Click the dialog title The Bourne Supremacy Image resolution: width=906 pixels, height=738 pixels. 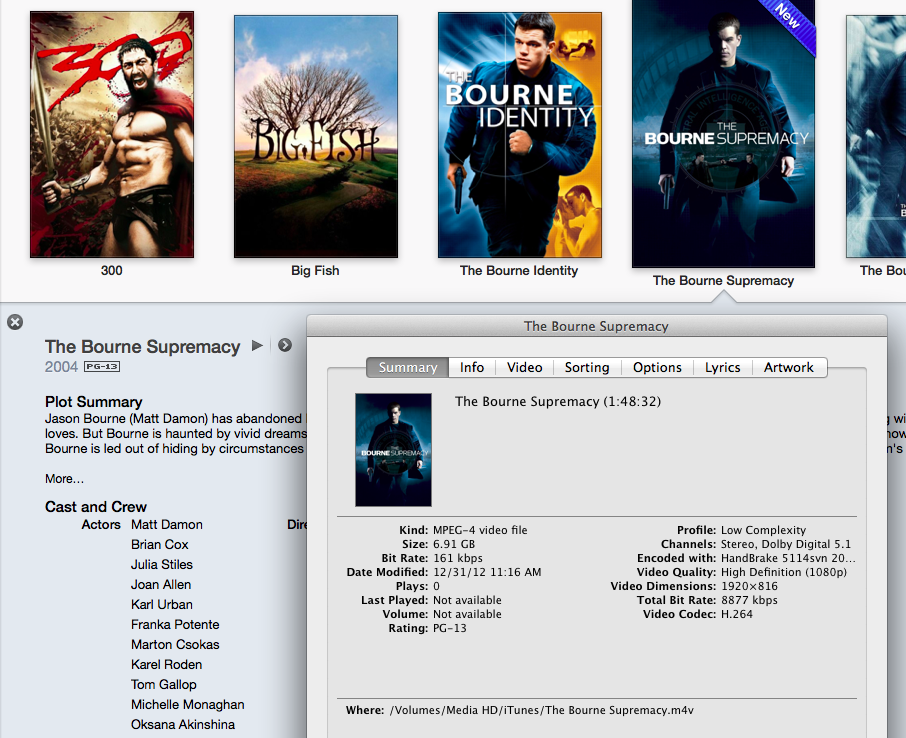coord(596,327)
